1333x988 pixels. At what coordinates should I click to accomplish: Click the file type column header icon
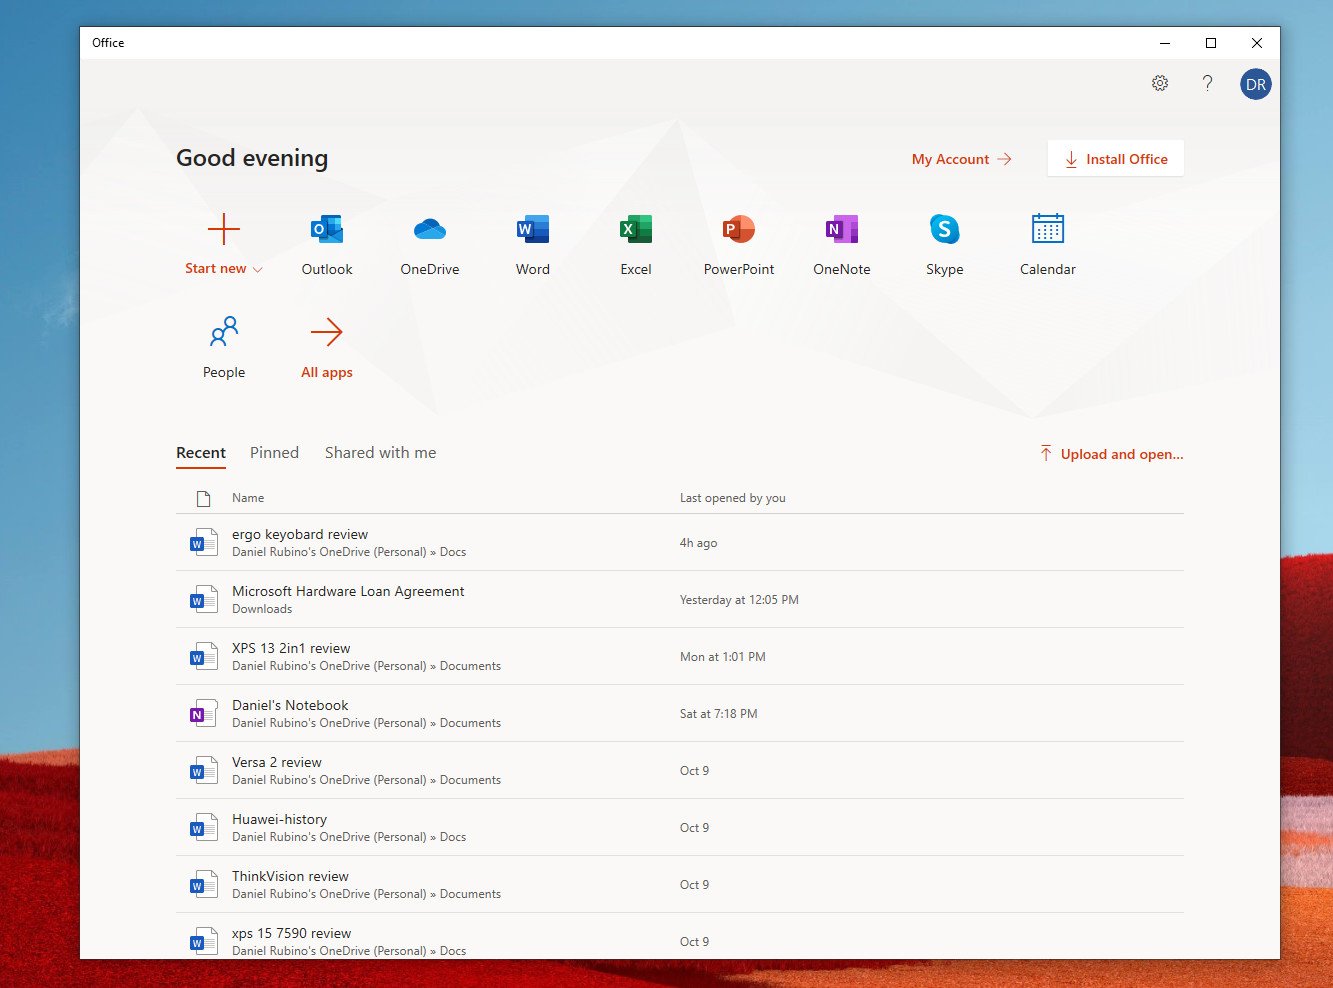pyautogui.click(x=203, y=498)
